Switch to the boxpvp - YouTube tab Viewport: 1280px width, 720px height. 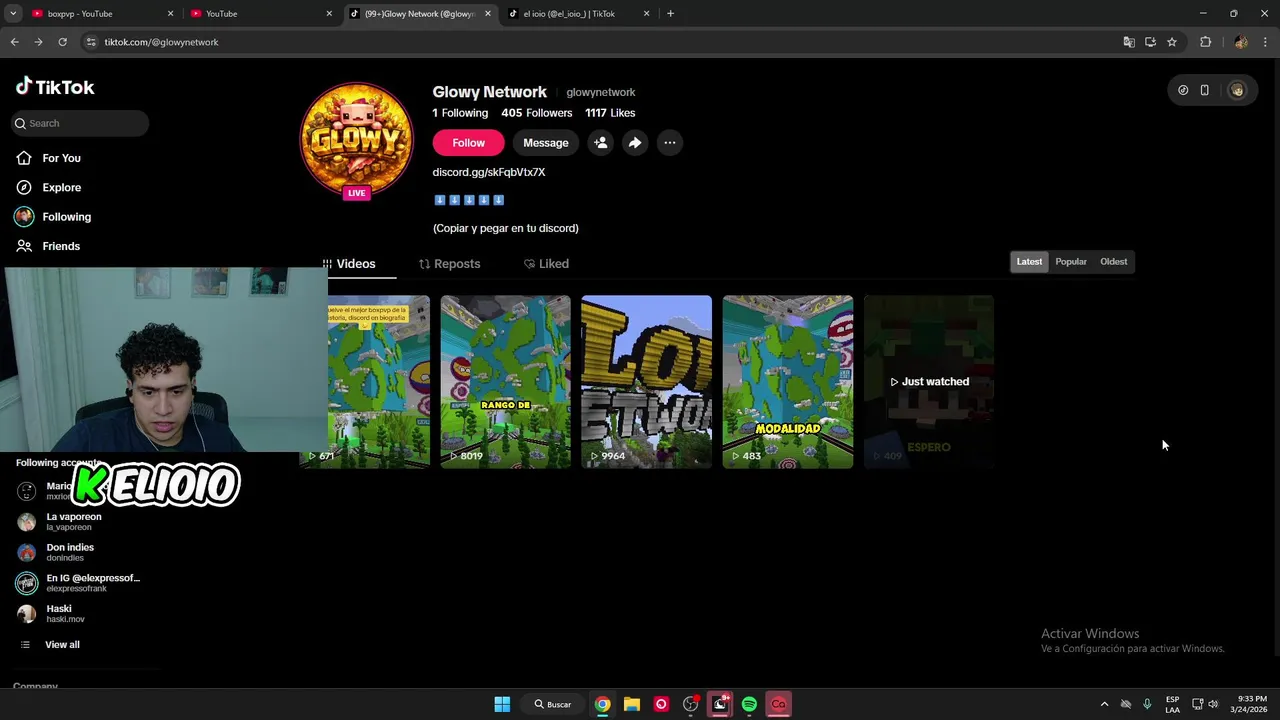coord(102,14)
